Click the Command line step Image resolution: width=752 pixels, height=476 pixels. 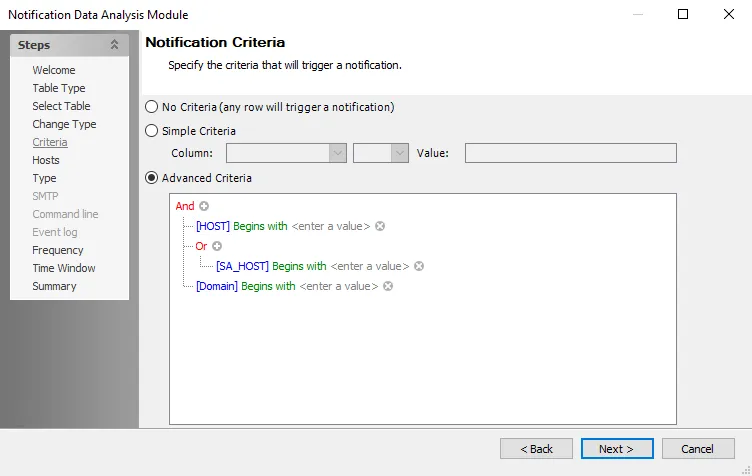[65, 214]
